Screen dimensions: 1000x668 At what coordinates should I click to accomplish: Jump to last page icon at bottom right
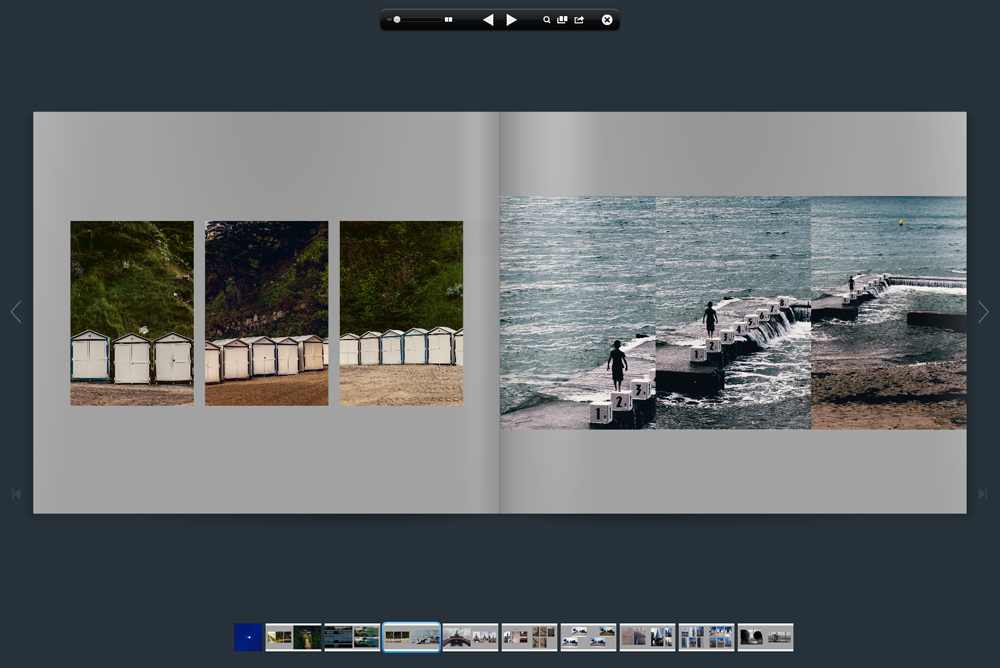click(983, 494)
